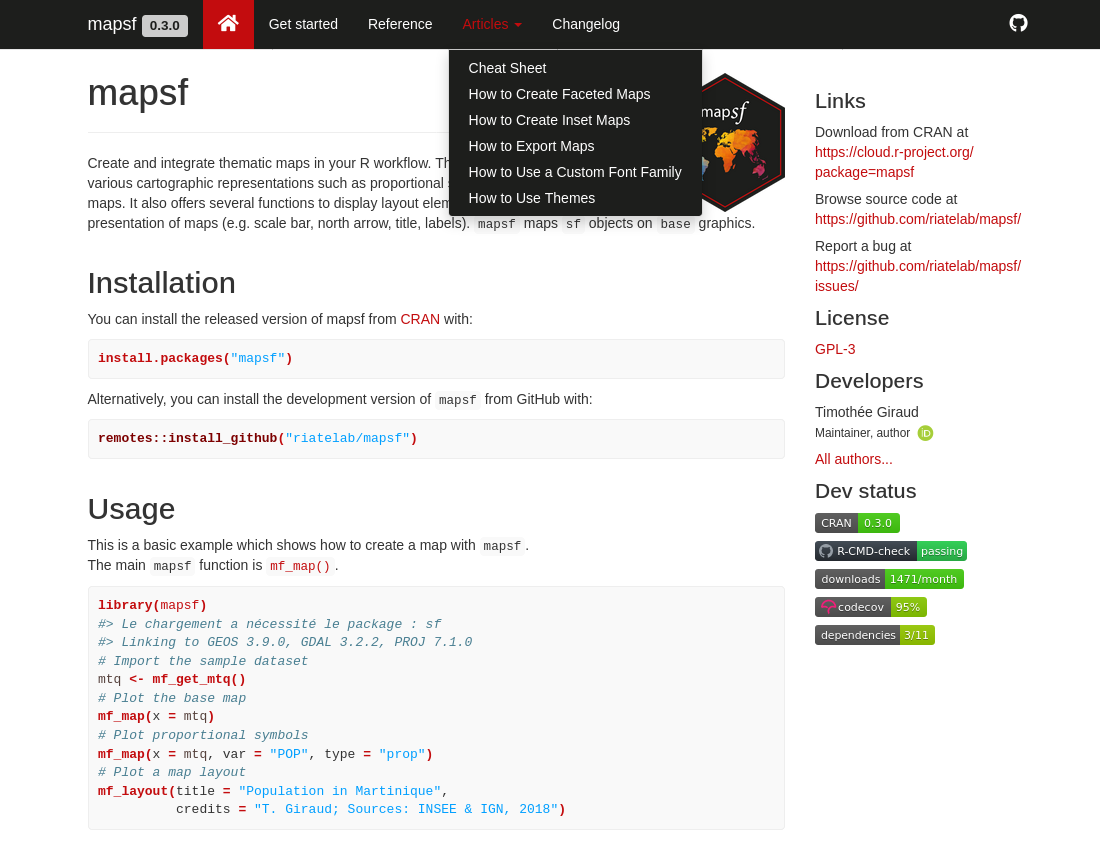1100x850 pixels.
Task: Click the R-CMD-check passing badge
Action: (x=890, y=551)
